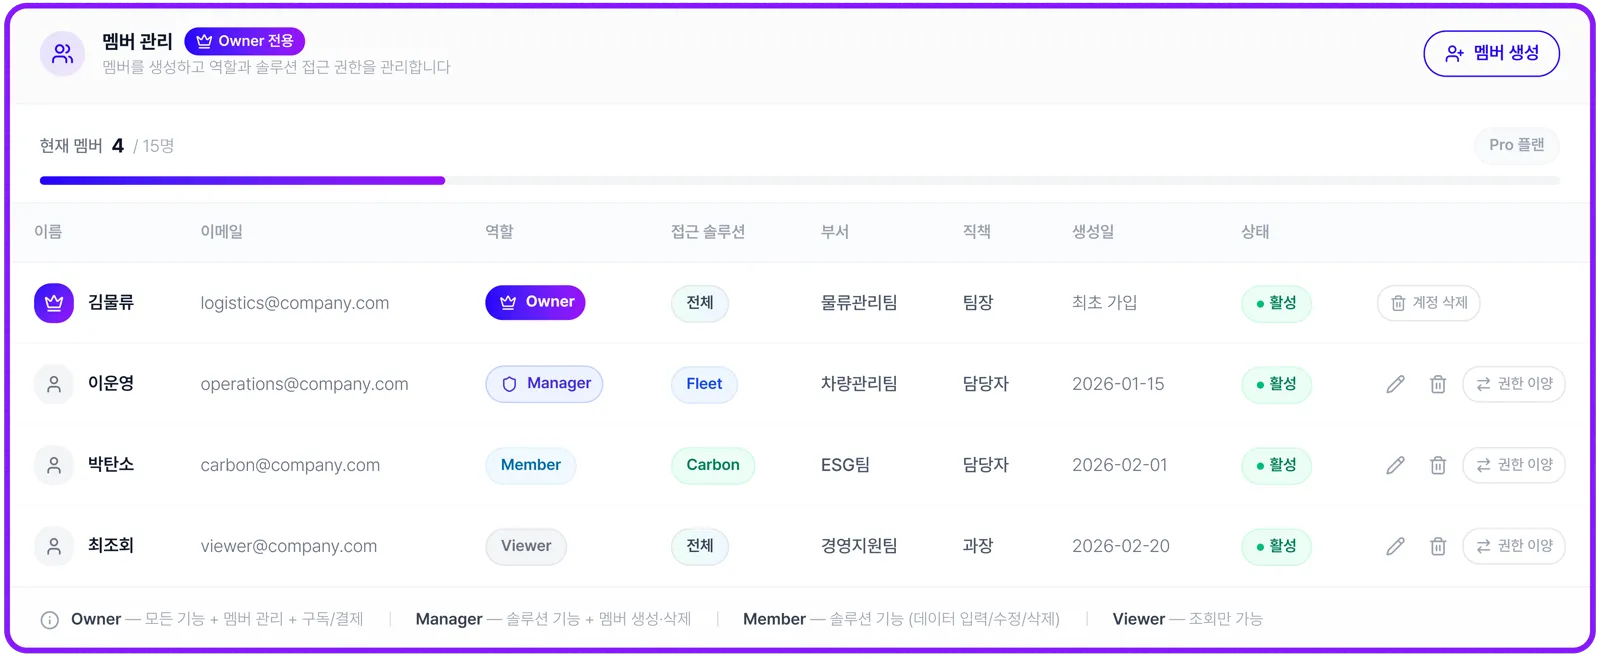This screenshot has height=659, width=1600.
Task: Click the 활성 status badge for 김물류
Action: pos(1276,303)
